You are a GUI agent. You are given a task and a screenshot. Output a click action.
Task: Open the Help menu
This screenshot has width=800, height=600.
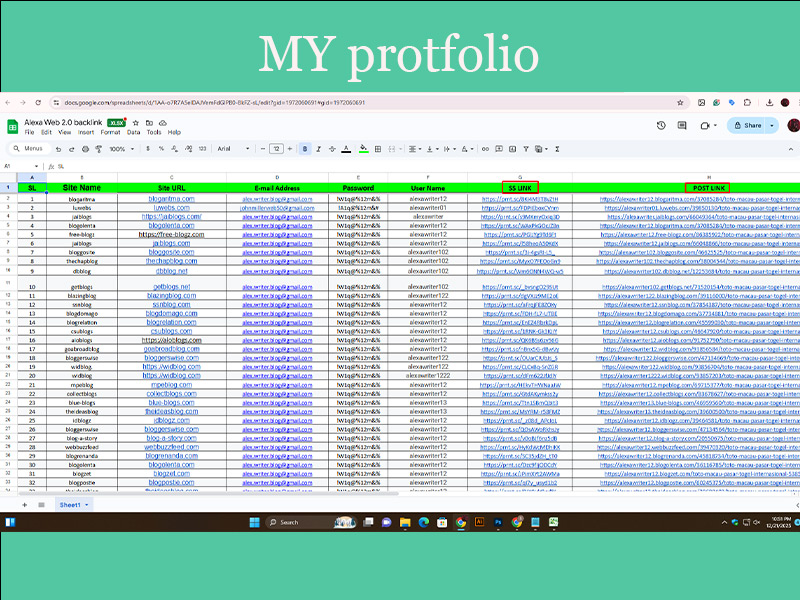click(x=174, y=132)
